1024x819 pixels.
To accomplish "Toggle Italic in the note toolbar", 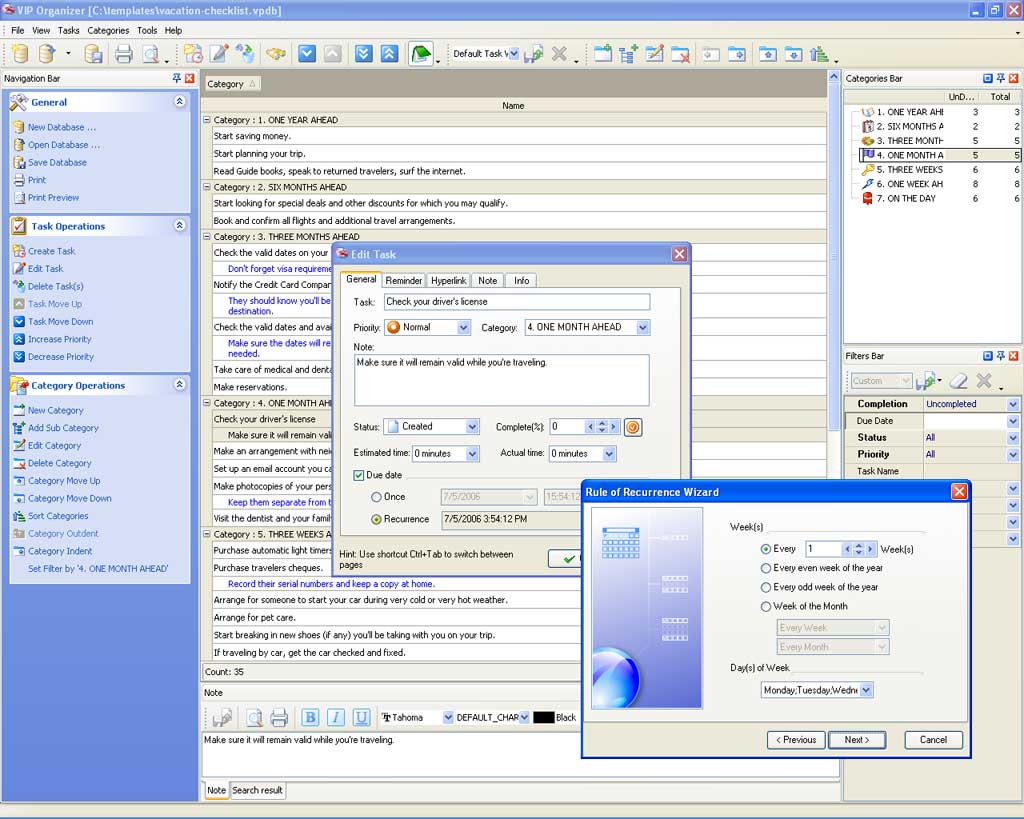I will [x=336, y=717].
